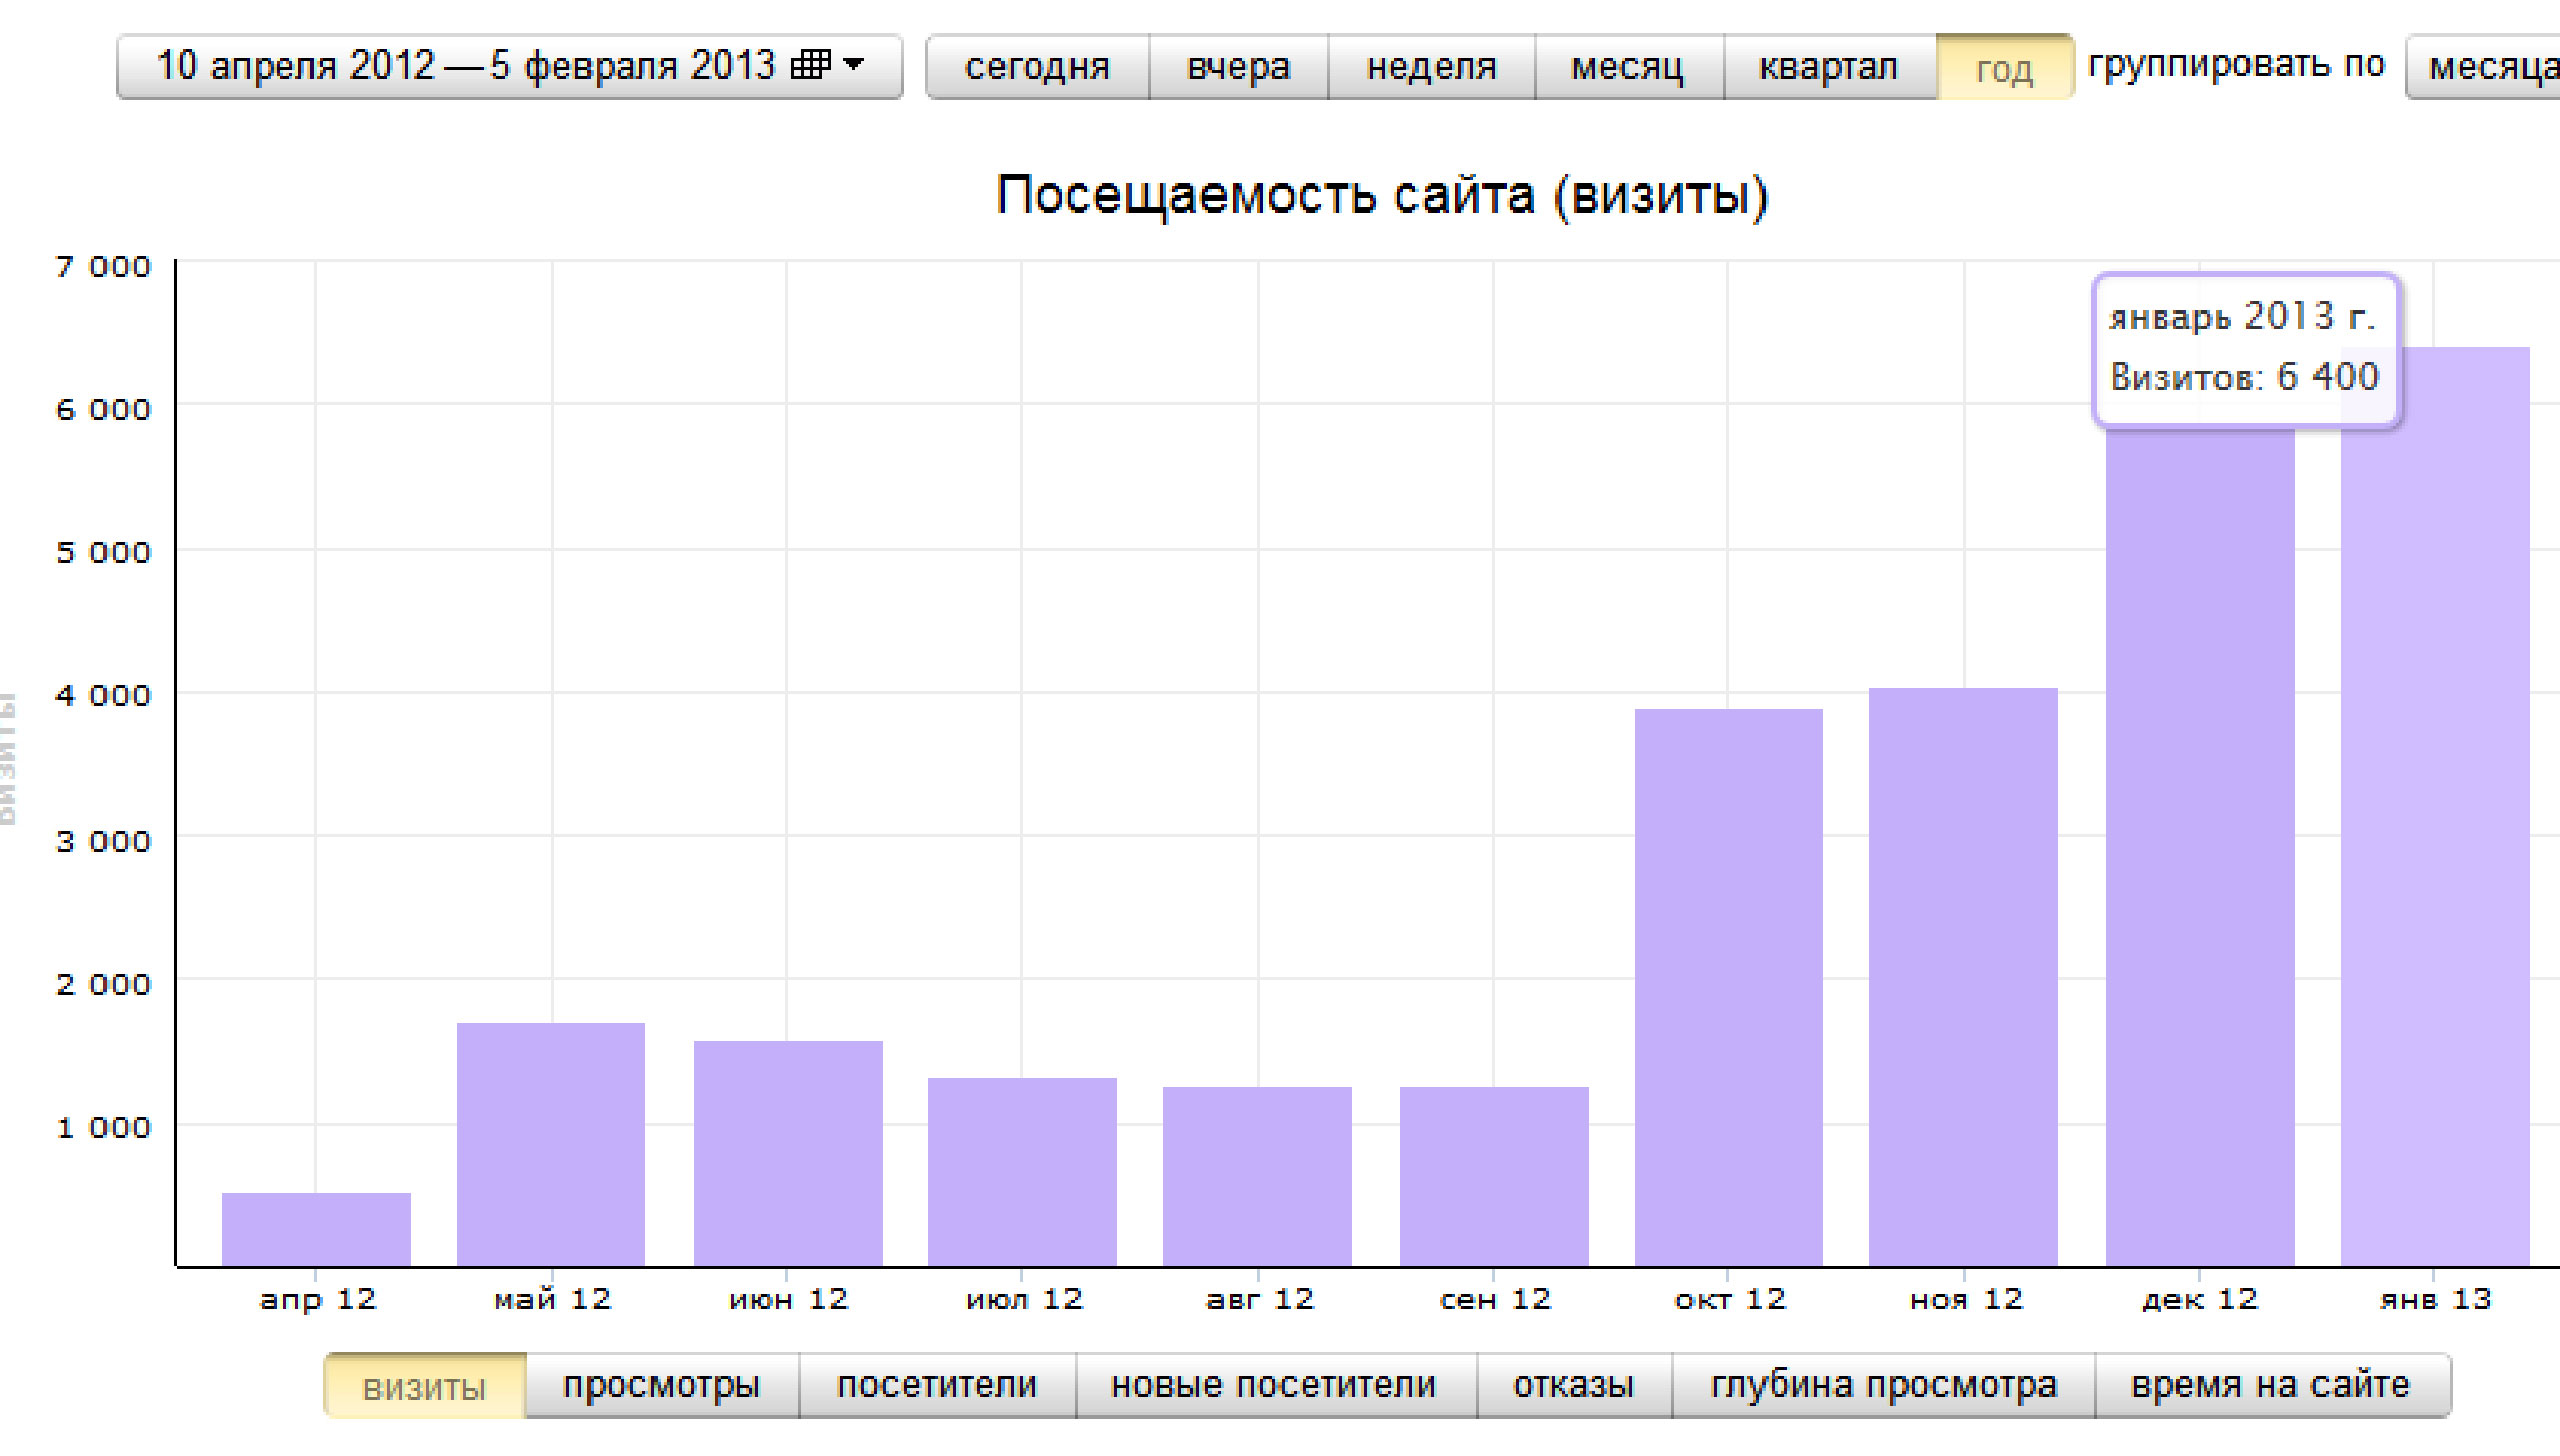Click the chart title Посещаемость сайта (визиты)

(1382, 195)
